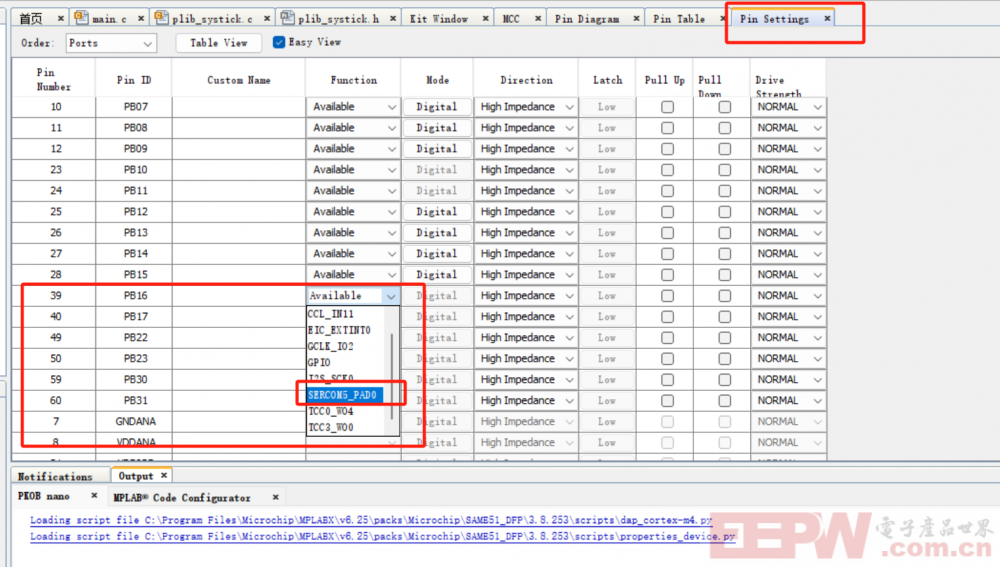Toggle the Easy View checkbox
The image size is (1000, 567).
[279, 42]
